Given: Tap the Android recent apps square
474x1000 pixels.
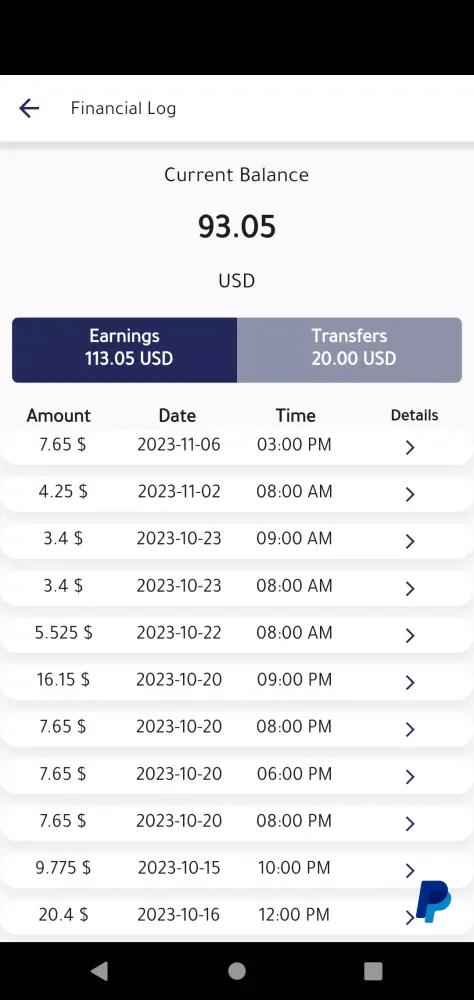Looking at the screenshot, I should click(x=373, y=971).
